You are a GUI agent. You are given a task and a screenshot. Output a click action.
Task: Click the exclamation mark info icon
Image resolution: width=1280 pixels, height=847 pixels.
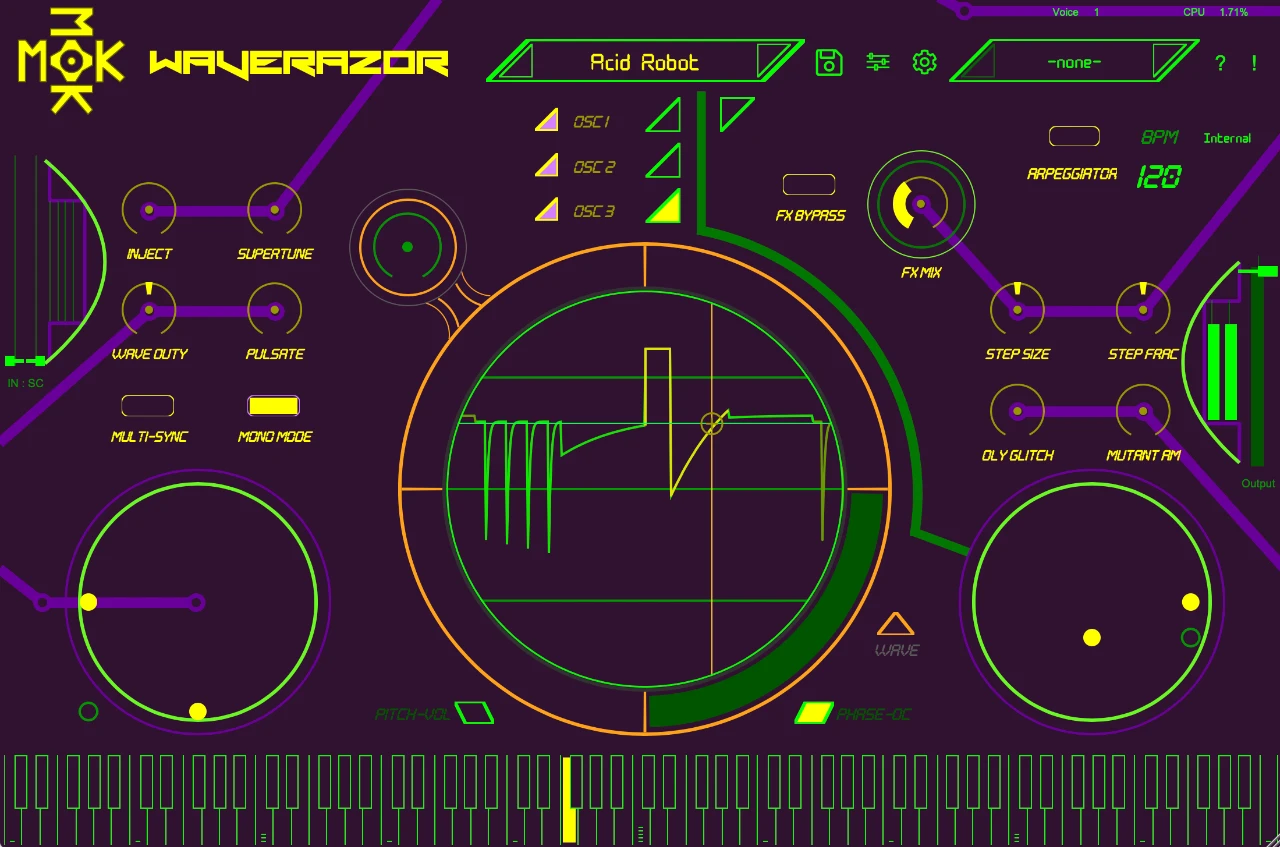[x=1254, y=63]
